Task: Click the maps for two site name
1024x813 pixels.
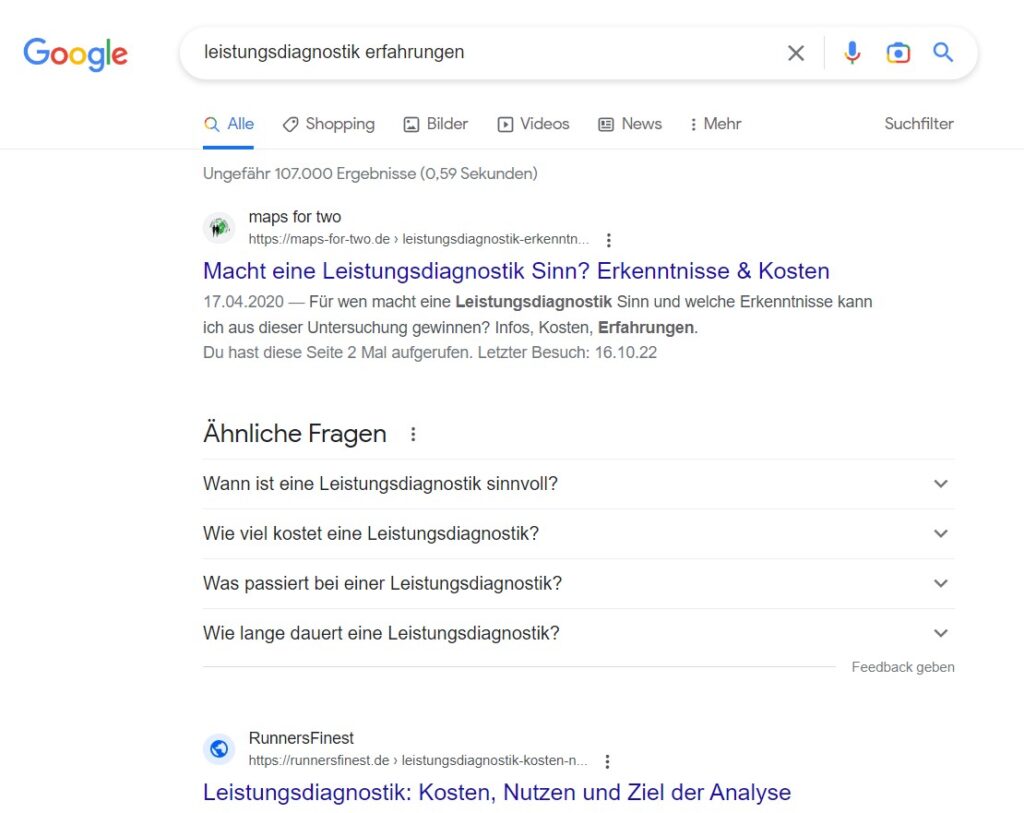Action: tap(295, 217)
